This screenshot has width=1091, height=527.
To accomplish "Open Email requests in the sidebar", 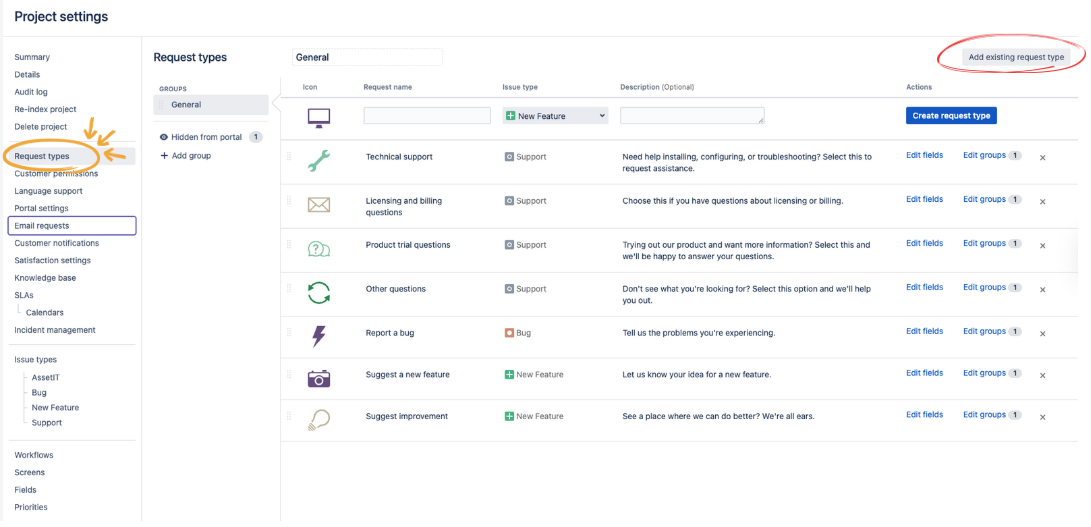I will (x=42, y=226).
